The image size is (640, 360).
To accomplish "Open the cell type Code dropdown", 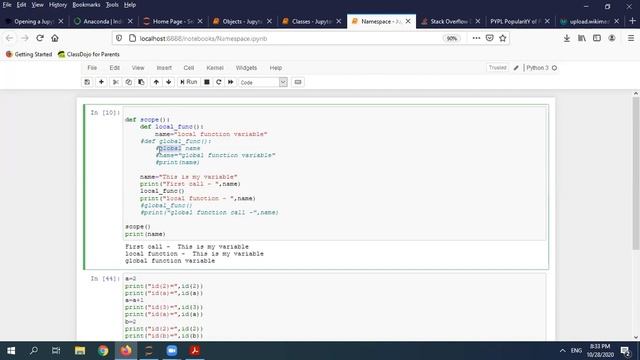I will 263,82.
